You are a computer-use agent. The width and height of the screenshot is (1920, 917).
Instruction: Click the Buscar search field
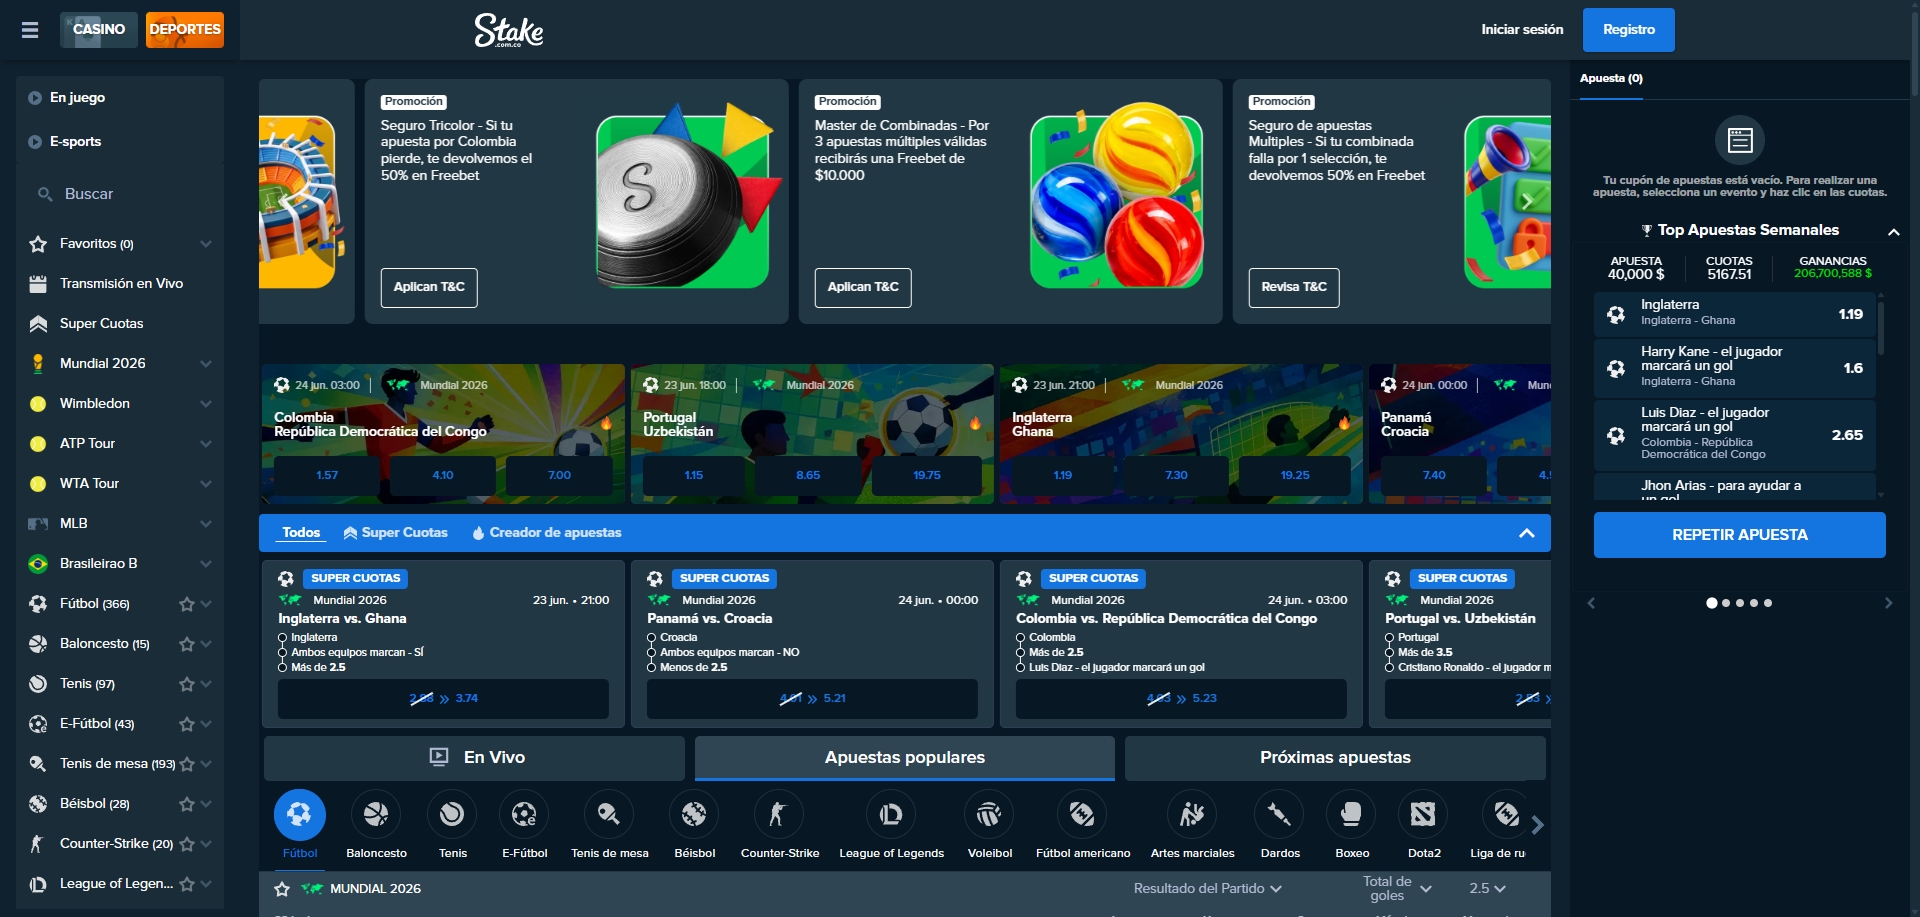coord(120,194)
